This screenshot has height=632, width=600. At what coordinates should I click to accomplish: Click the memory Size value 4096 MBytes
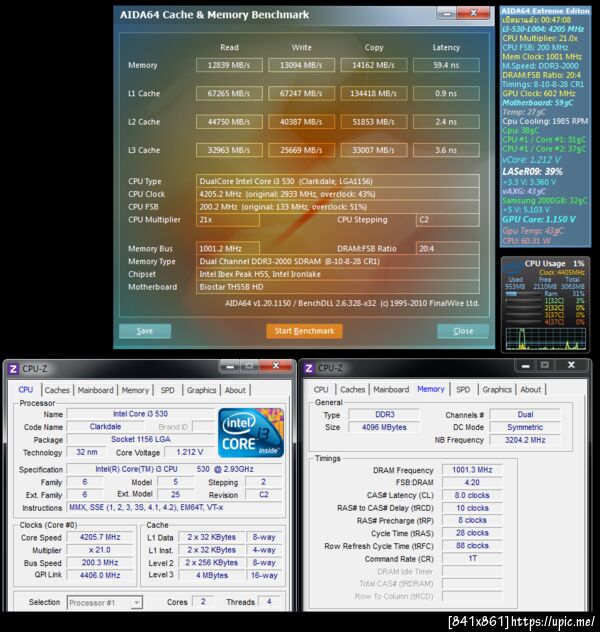coord(384,427)
